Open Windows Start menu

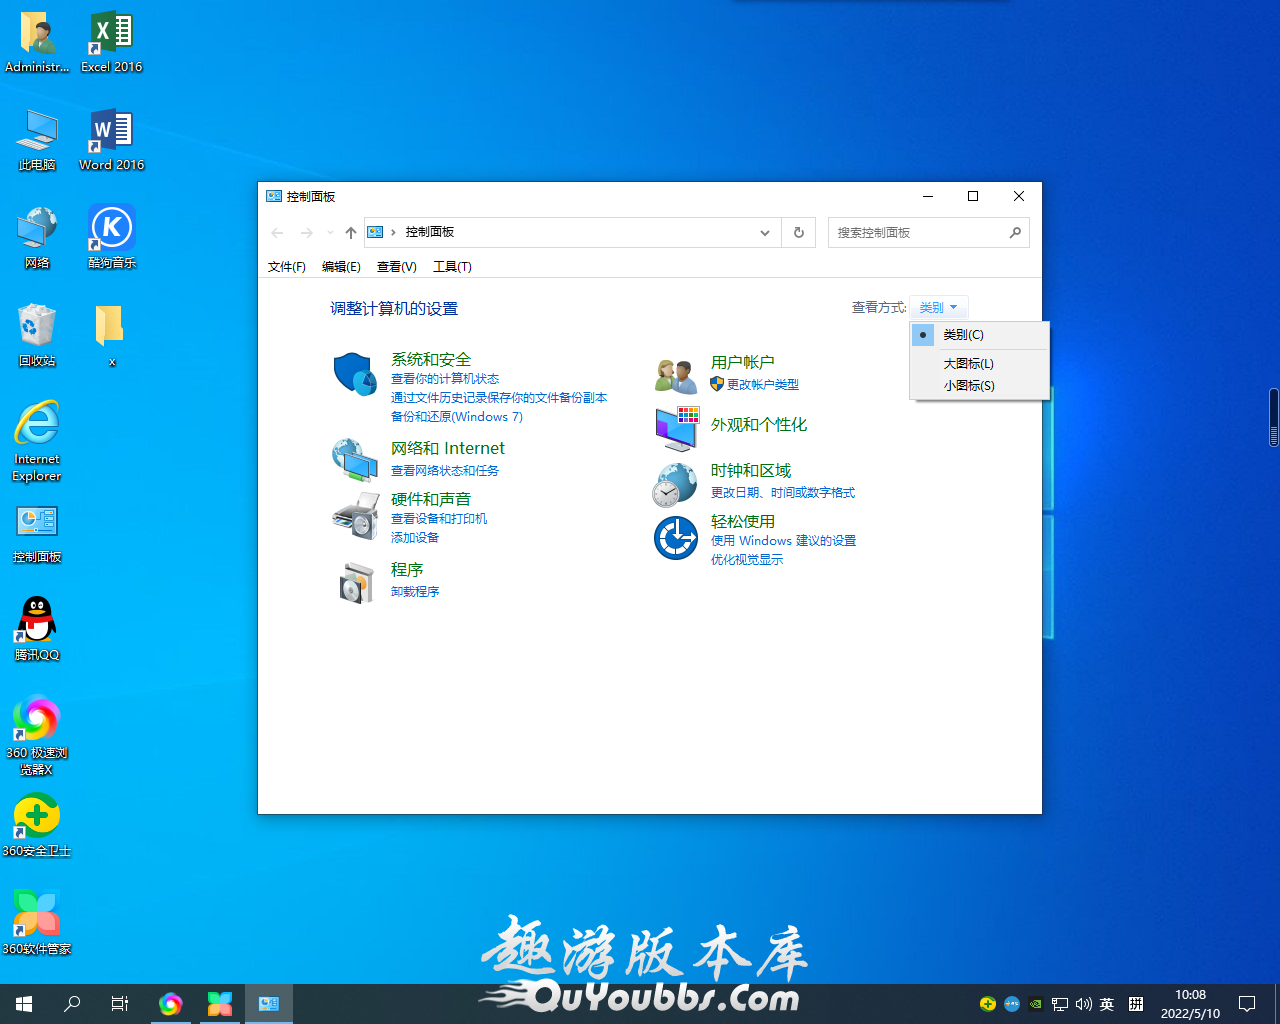(24, 1004)
